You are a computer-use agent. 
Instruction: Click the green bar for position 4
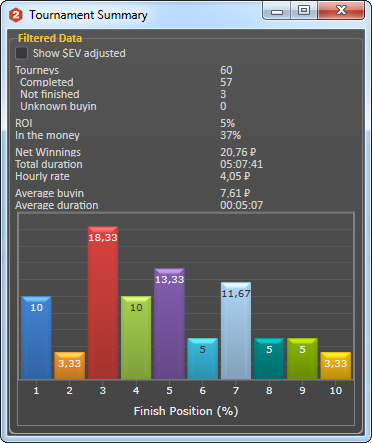[x=136, y=337]
